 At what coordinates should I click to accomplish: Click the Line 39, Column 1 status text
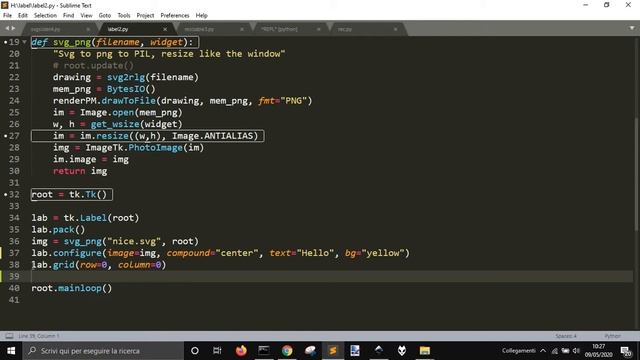tap(39, 336)
